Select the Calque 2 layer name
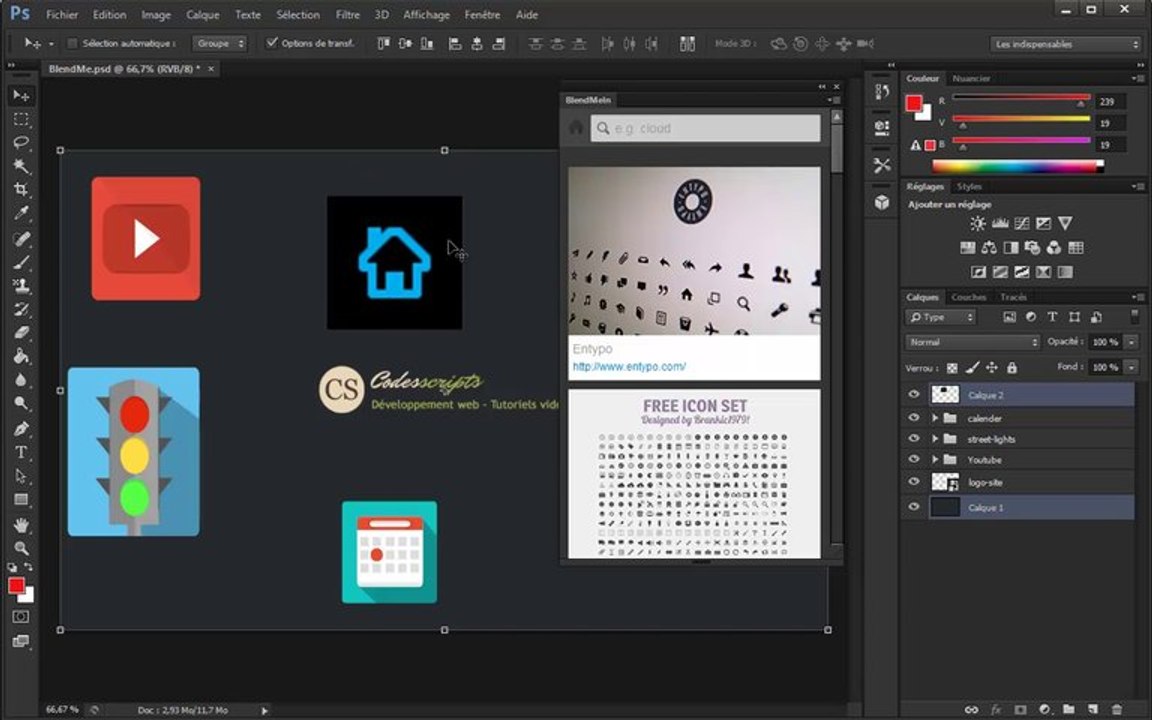The width and height of the screenshot is (1152, 720). pyautogui.click(x=985, y=395)
